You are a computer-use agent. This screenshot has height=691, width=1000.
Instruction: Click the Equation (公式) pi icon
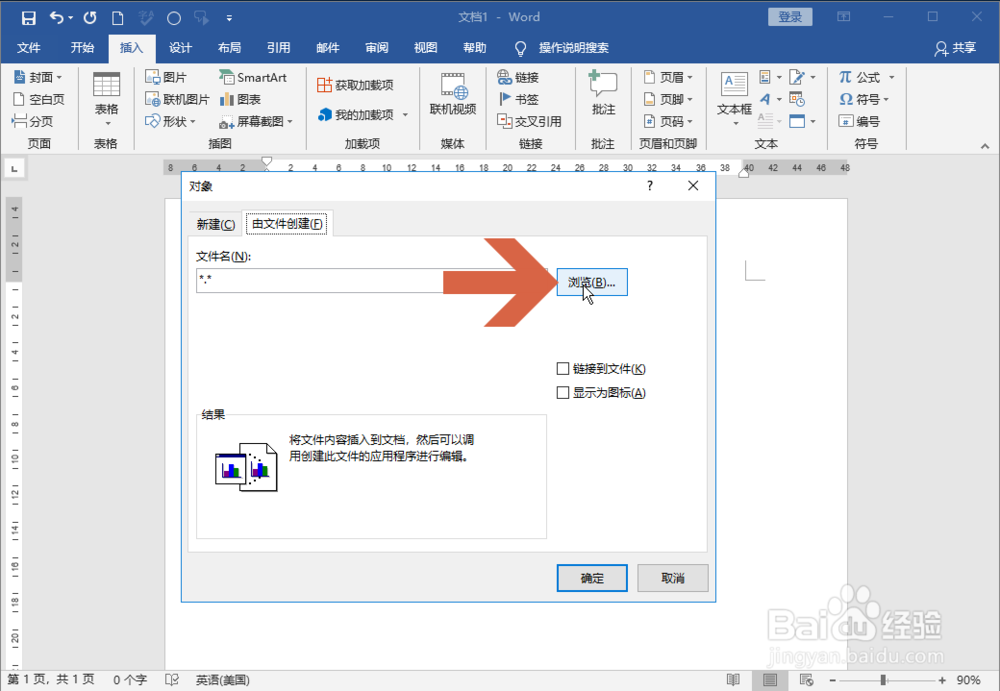pos(846,77)
